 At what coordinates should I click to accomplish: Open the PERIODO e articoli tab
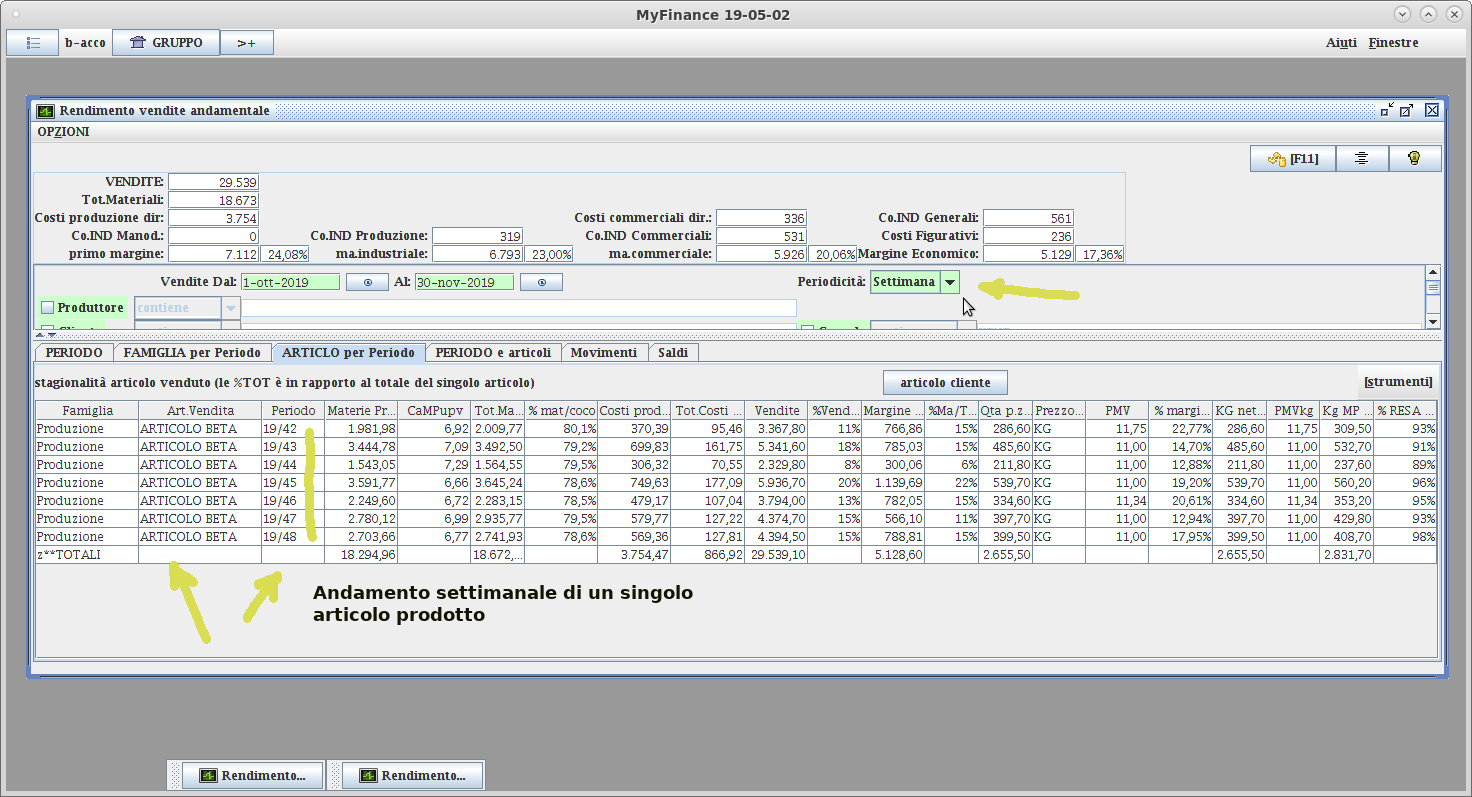(493, 353)
